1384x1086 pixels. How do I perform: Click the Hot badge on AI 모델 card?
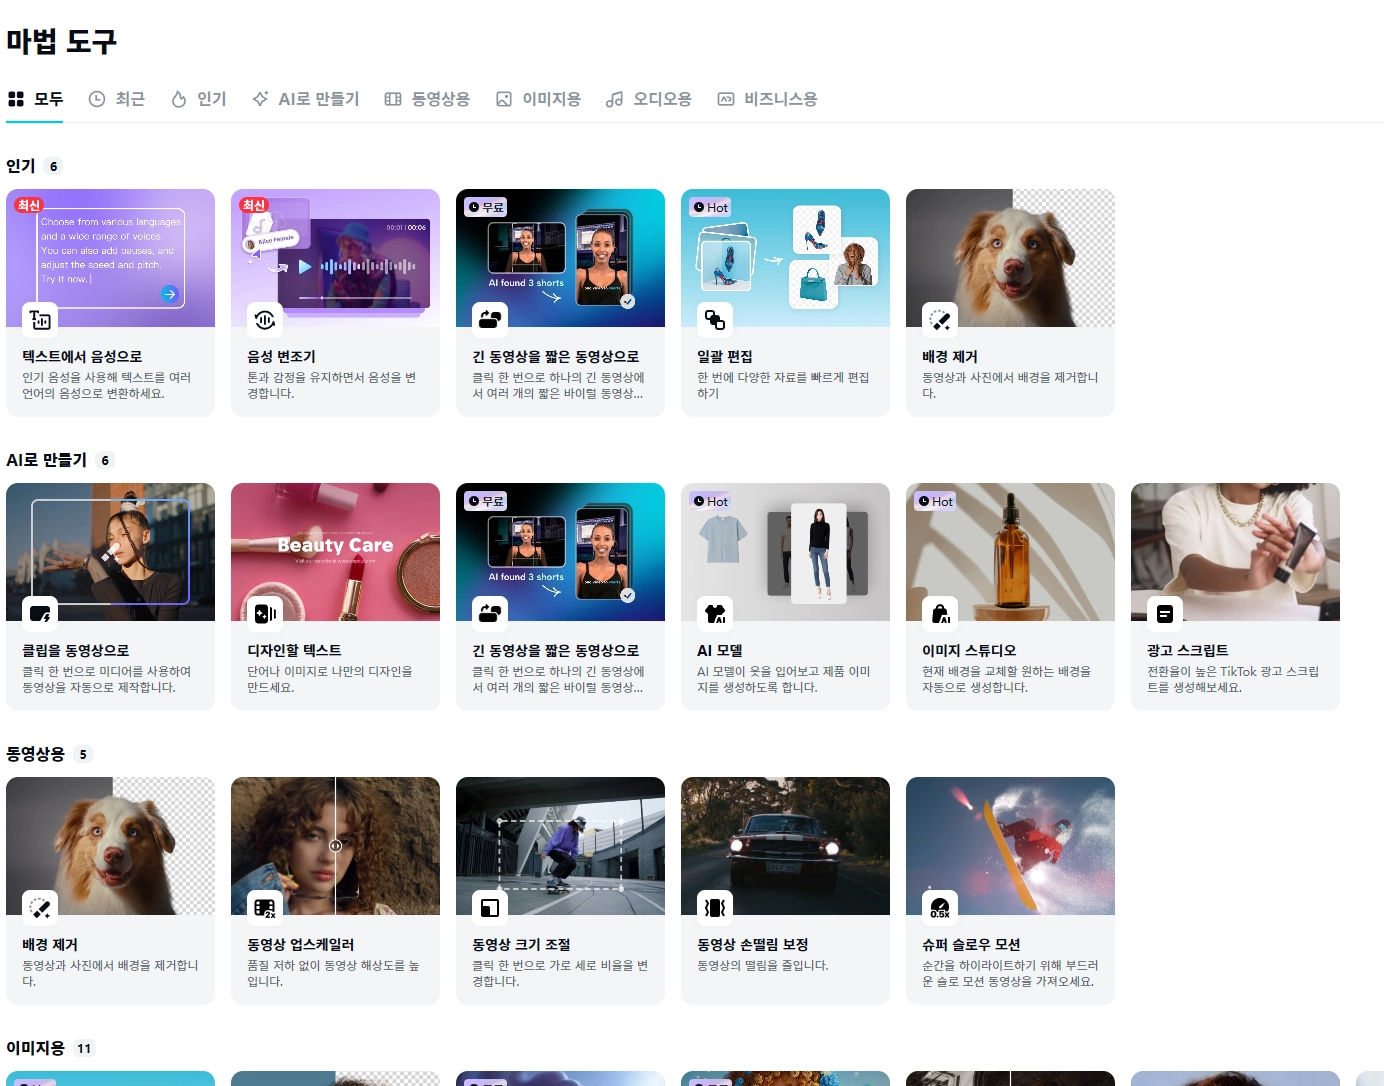pos(711,501)
